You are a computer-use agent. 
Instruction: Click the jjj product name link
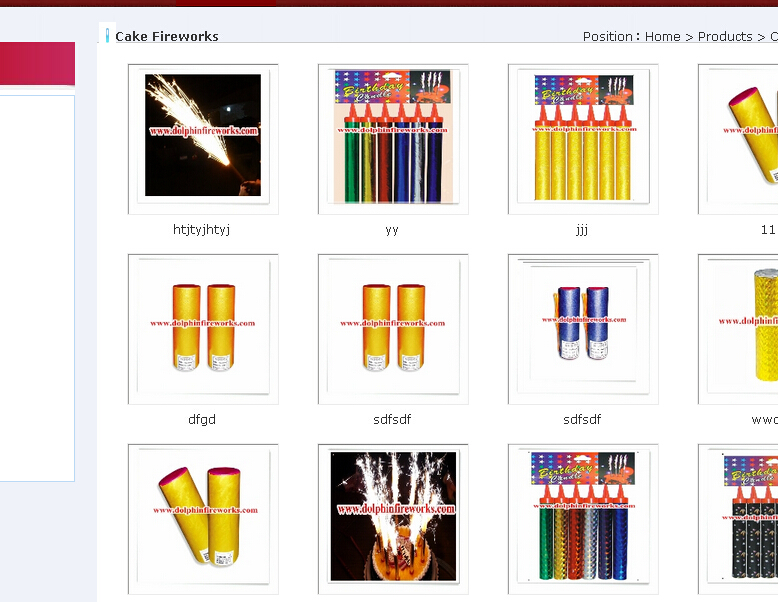click(582, 230)
